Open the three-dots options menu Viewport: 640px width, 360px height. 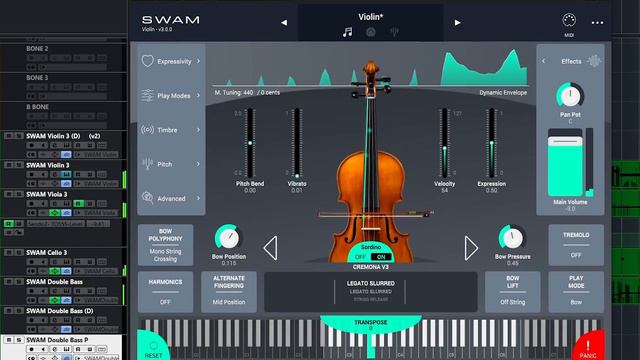pos(597,23)
